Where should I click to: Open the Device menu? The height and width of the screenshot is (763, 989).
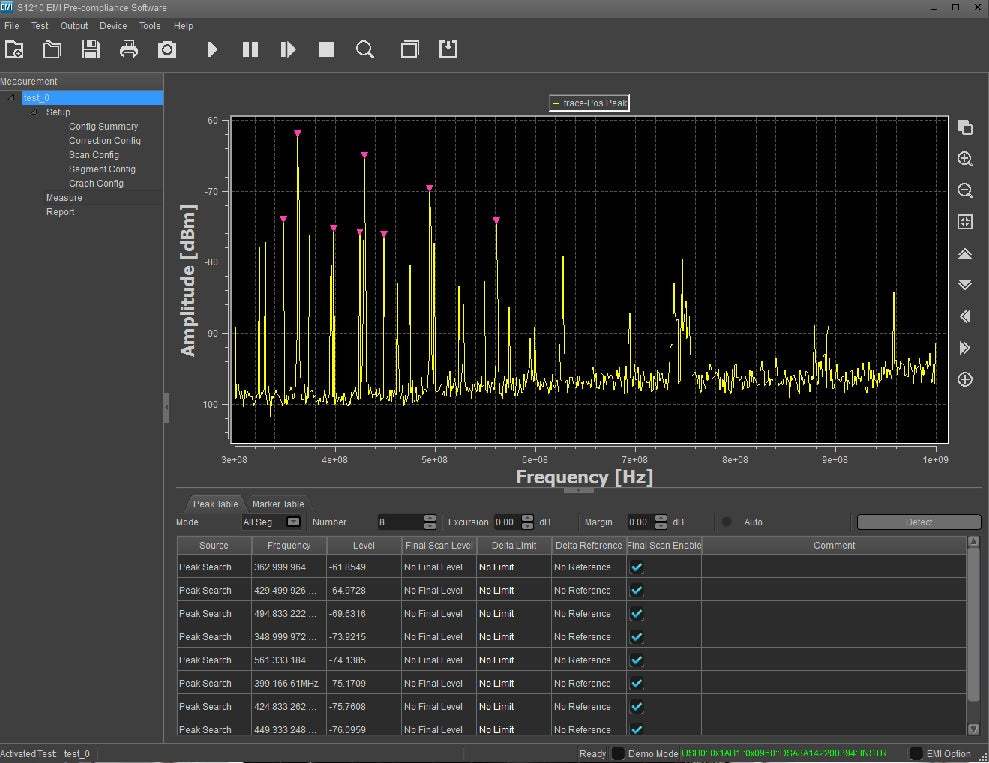pos(113,25)
